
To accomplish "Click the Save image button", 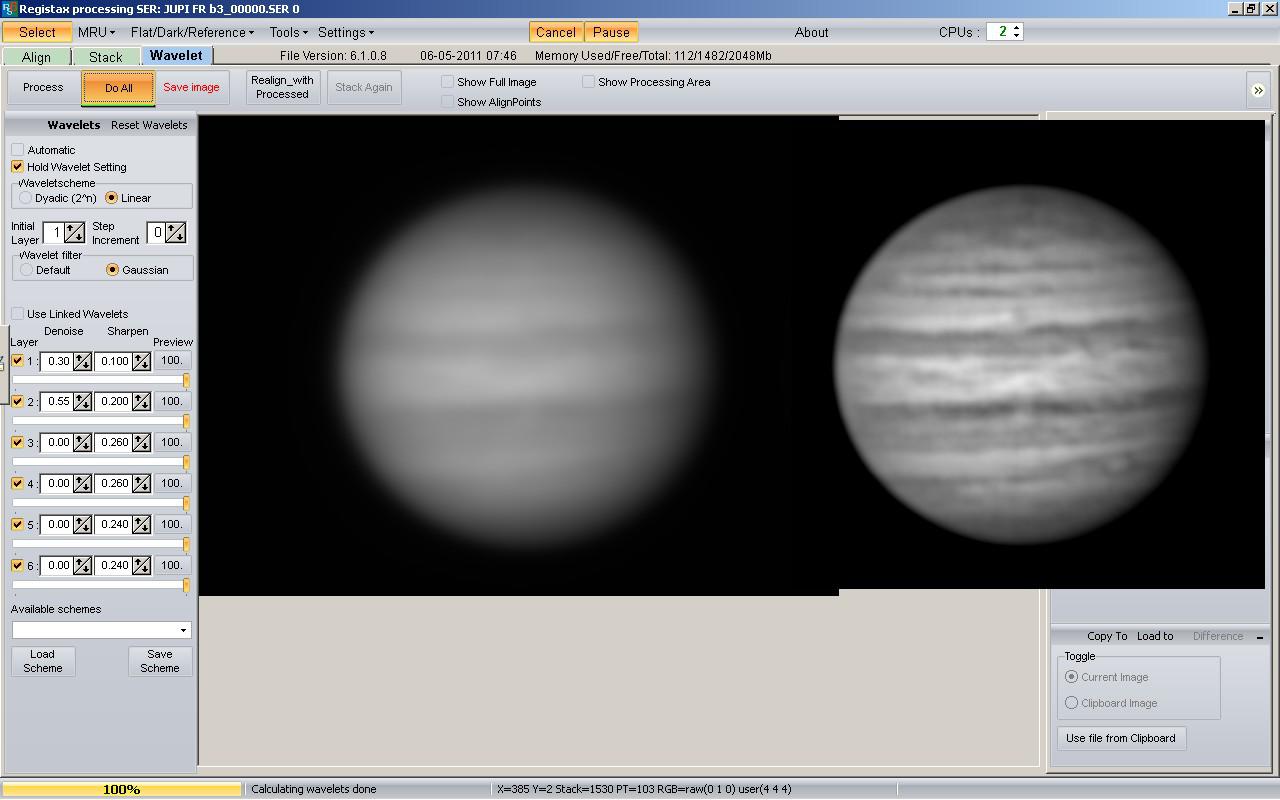I will pos(191,87).
